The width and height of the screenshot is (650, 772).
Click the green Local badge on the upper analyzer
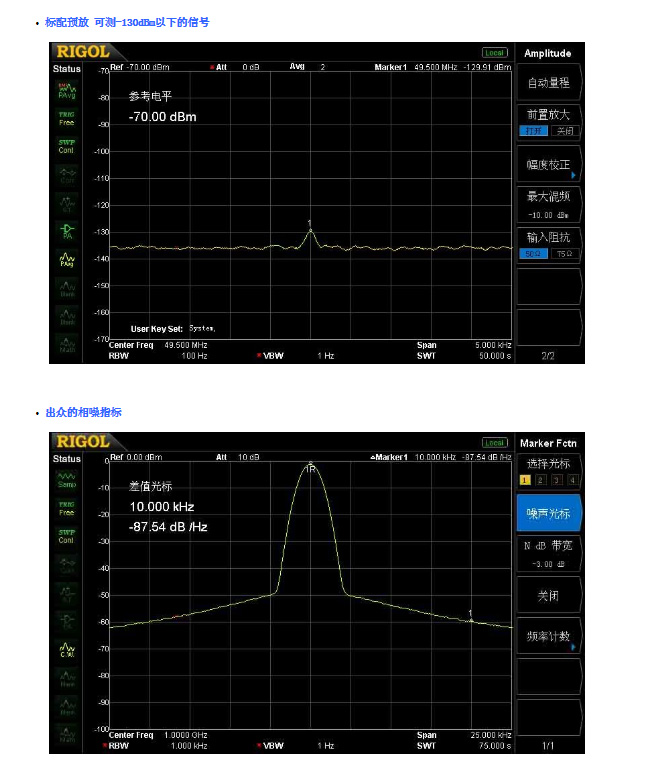point(495,52)
